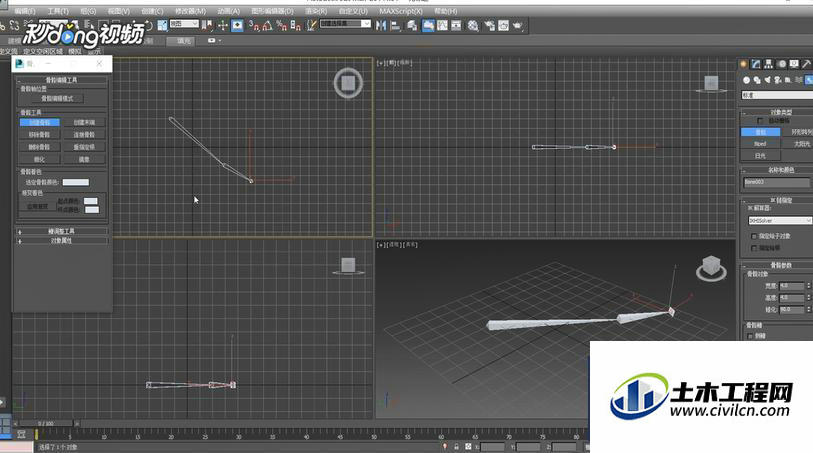
Task: Open the Schematic View icon
Action: coord(456,25)
